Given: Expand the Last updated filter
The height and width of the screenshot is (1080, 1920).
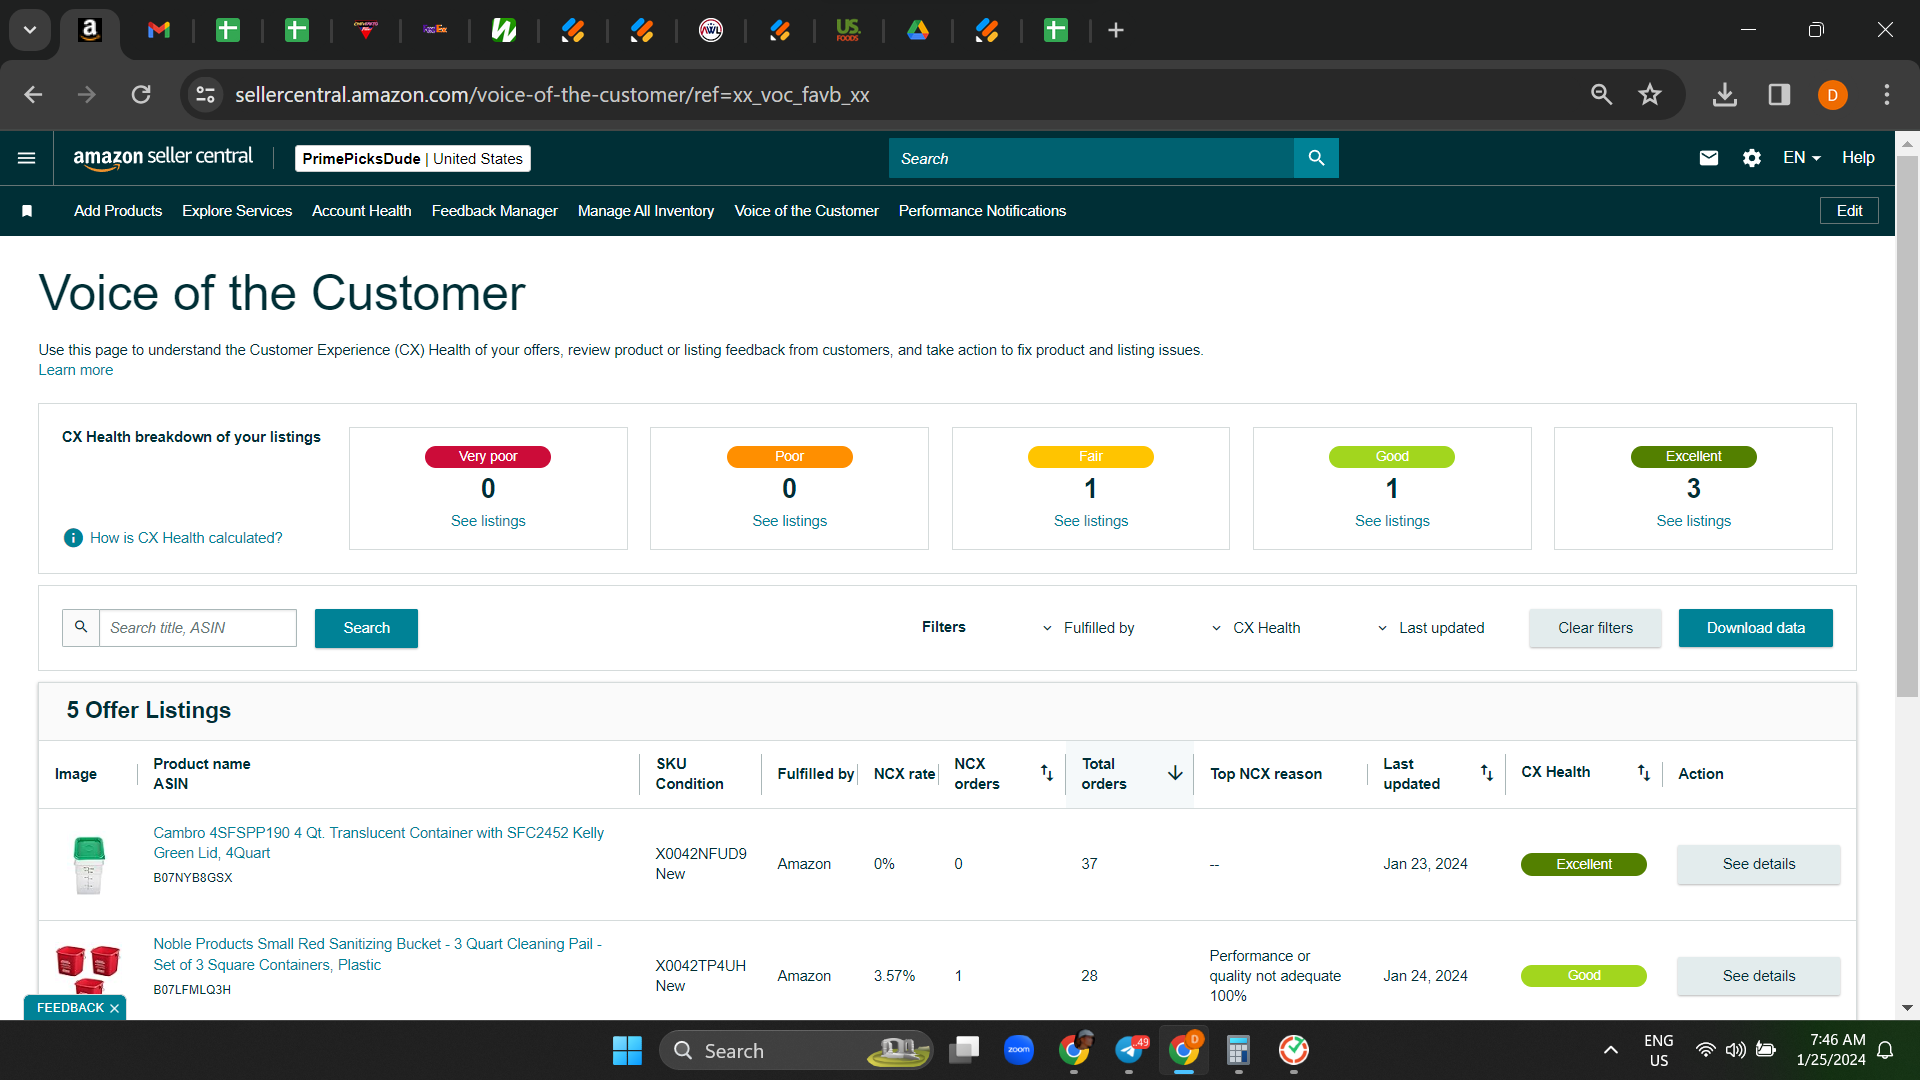Looking at the screenshot, I should tap(1430, 628).
